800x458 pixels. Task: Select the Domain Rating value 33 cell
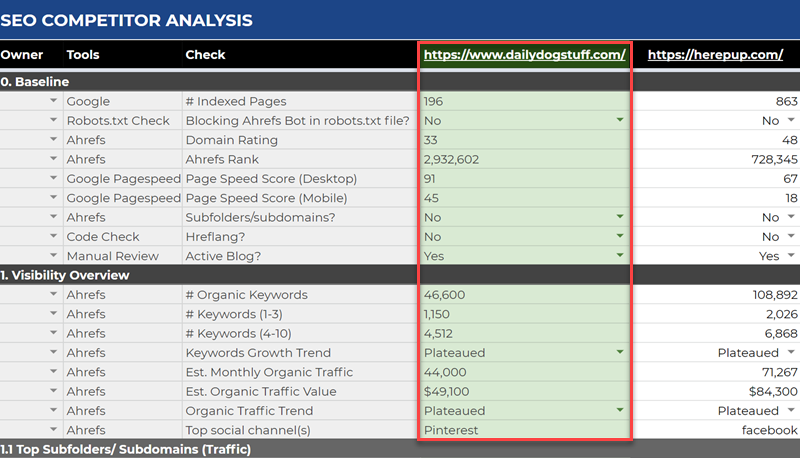[x=520, y=140]
